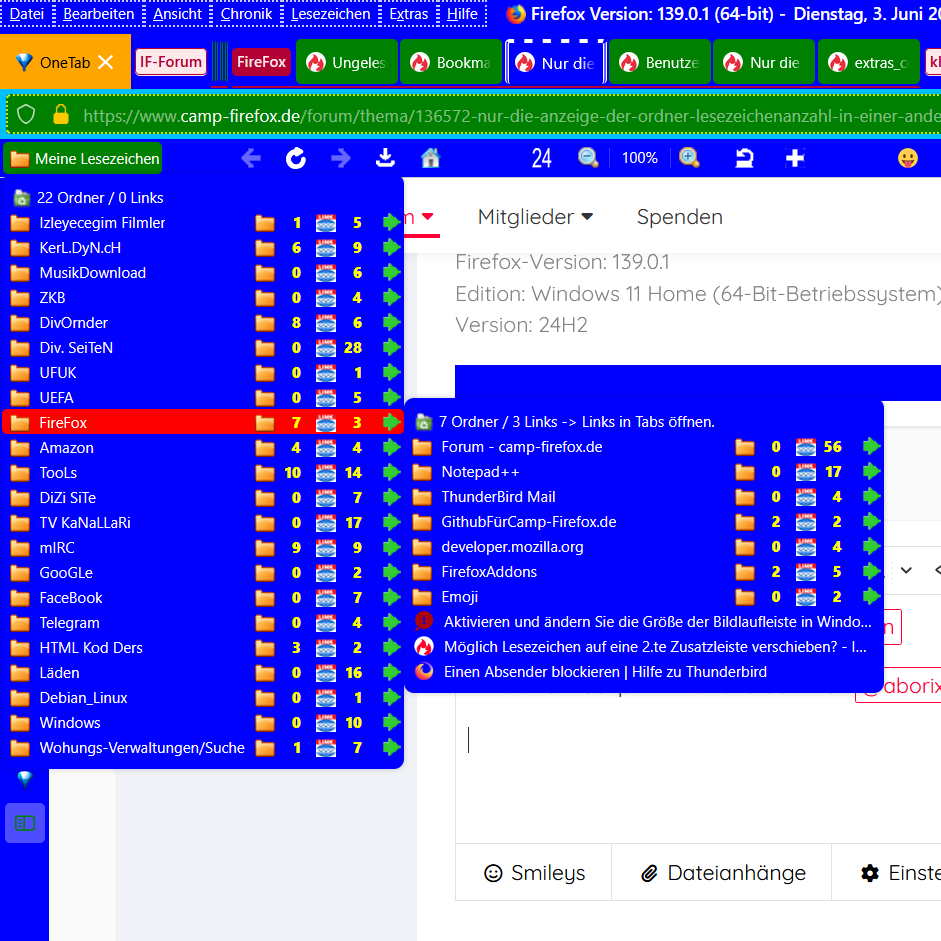
Task: Switch to the extras_c tab
Action: click(869, 62)
